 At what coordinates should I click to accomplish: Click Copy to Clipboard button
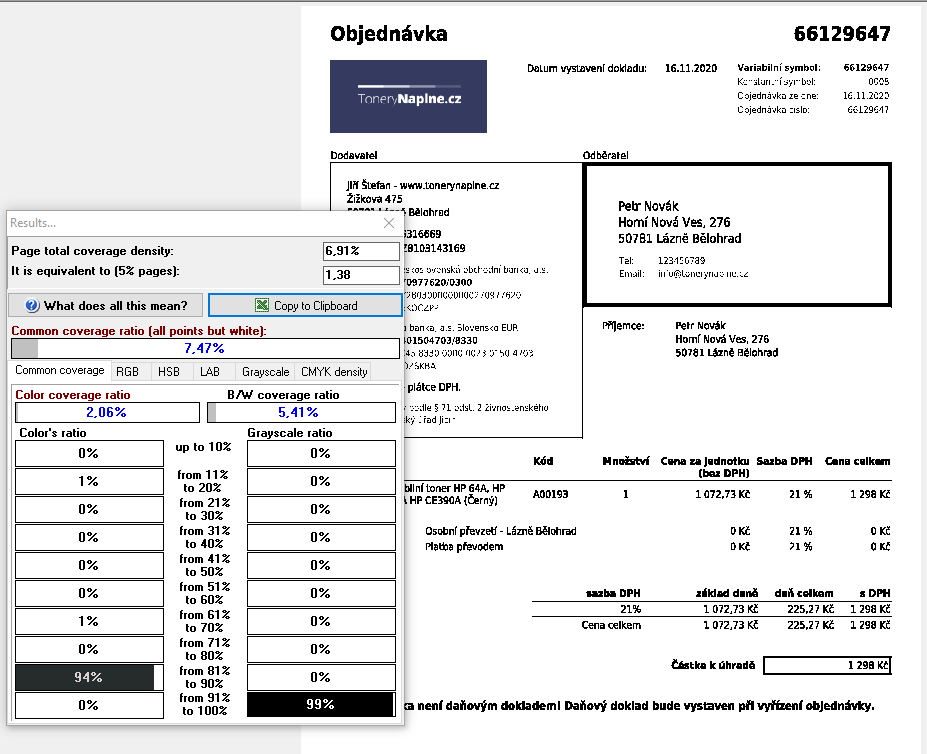click(x=305, y=305)
